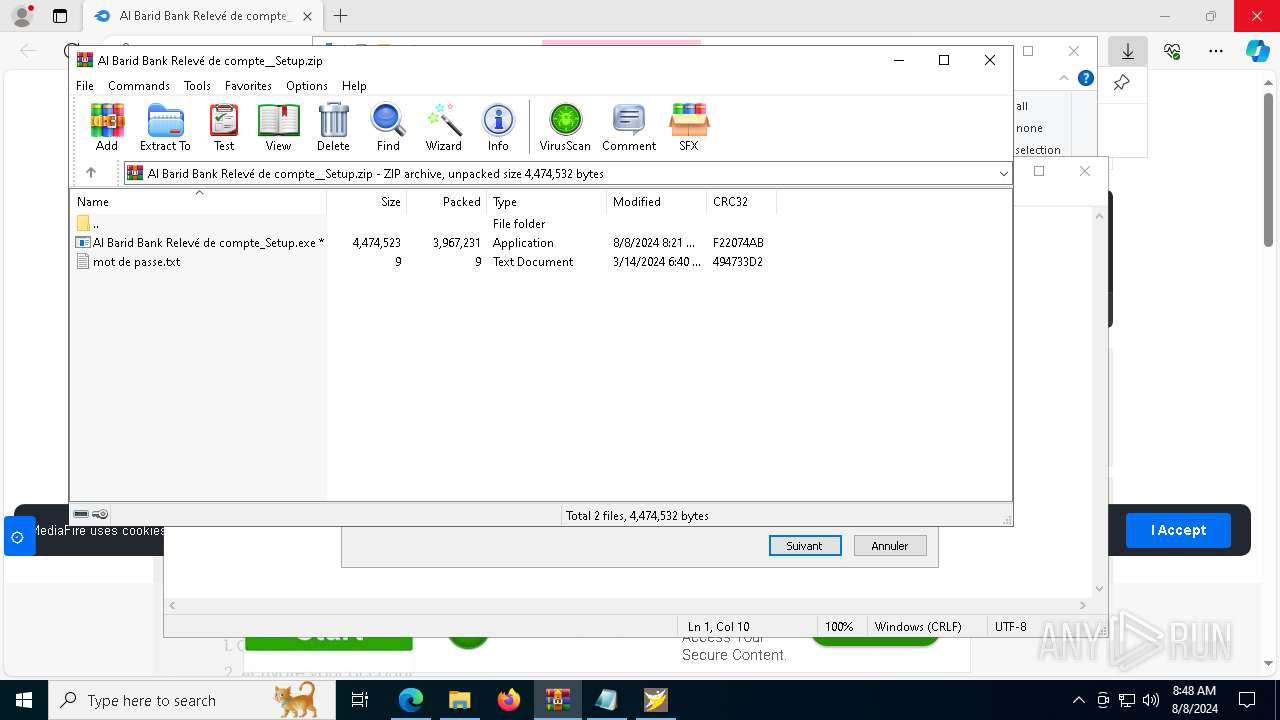Sort by the Modified column header
The height and width of the screenshot is (720, 1280).
(657, 202)
